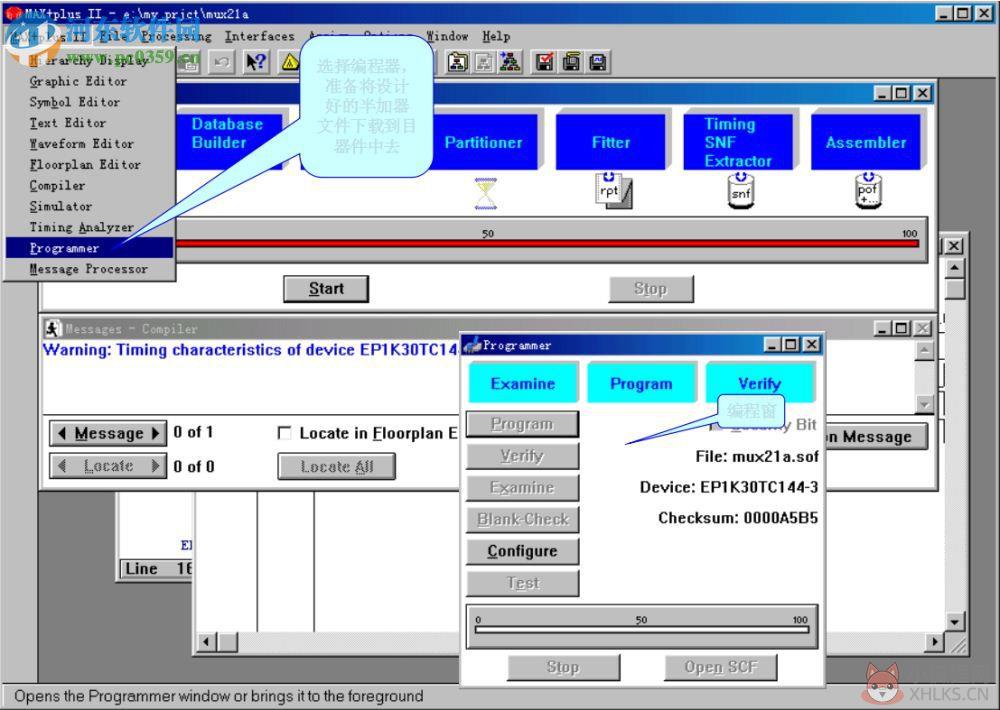This screenshot has width=1000, height=710.
Task: Click the background editor vertical scroll down arrow
Action: click(954, 622)
